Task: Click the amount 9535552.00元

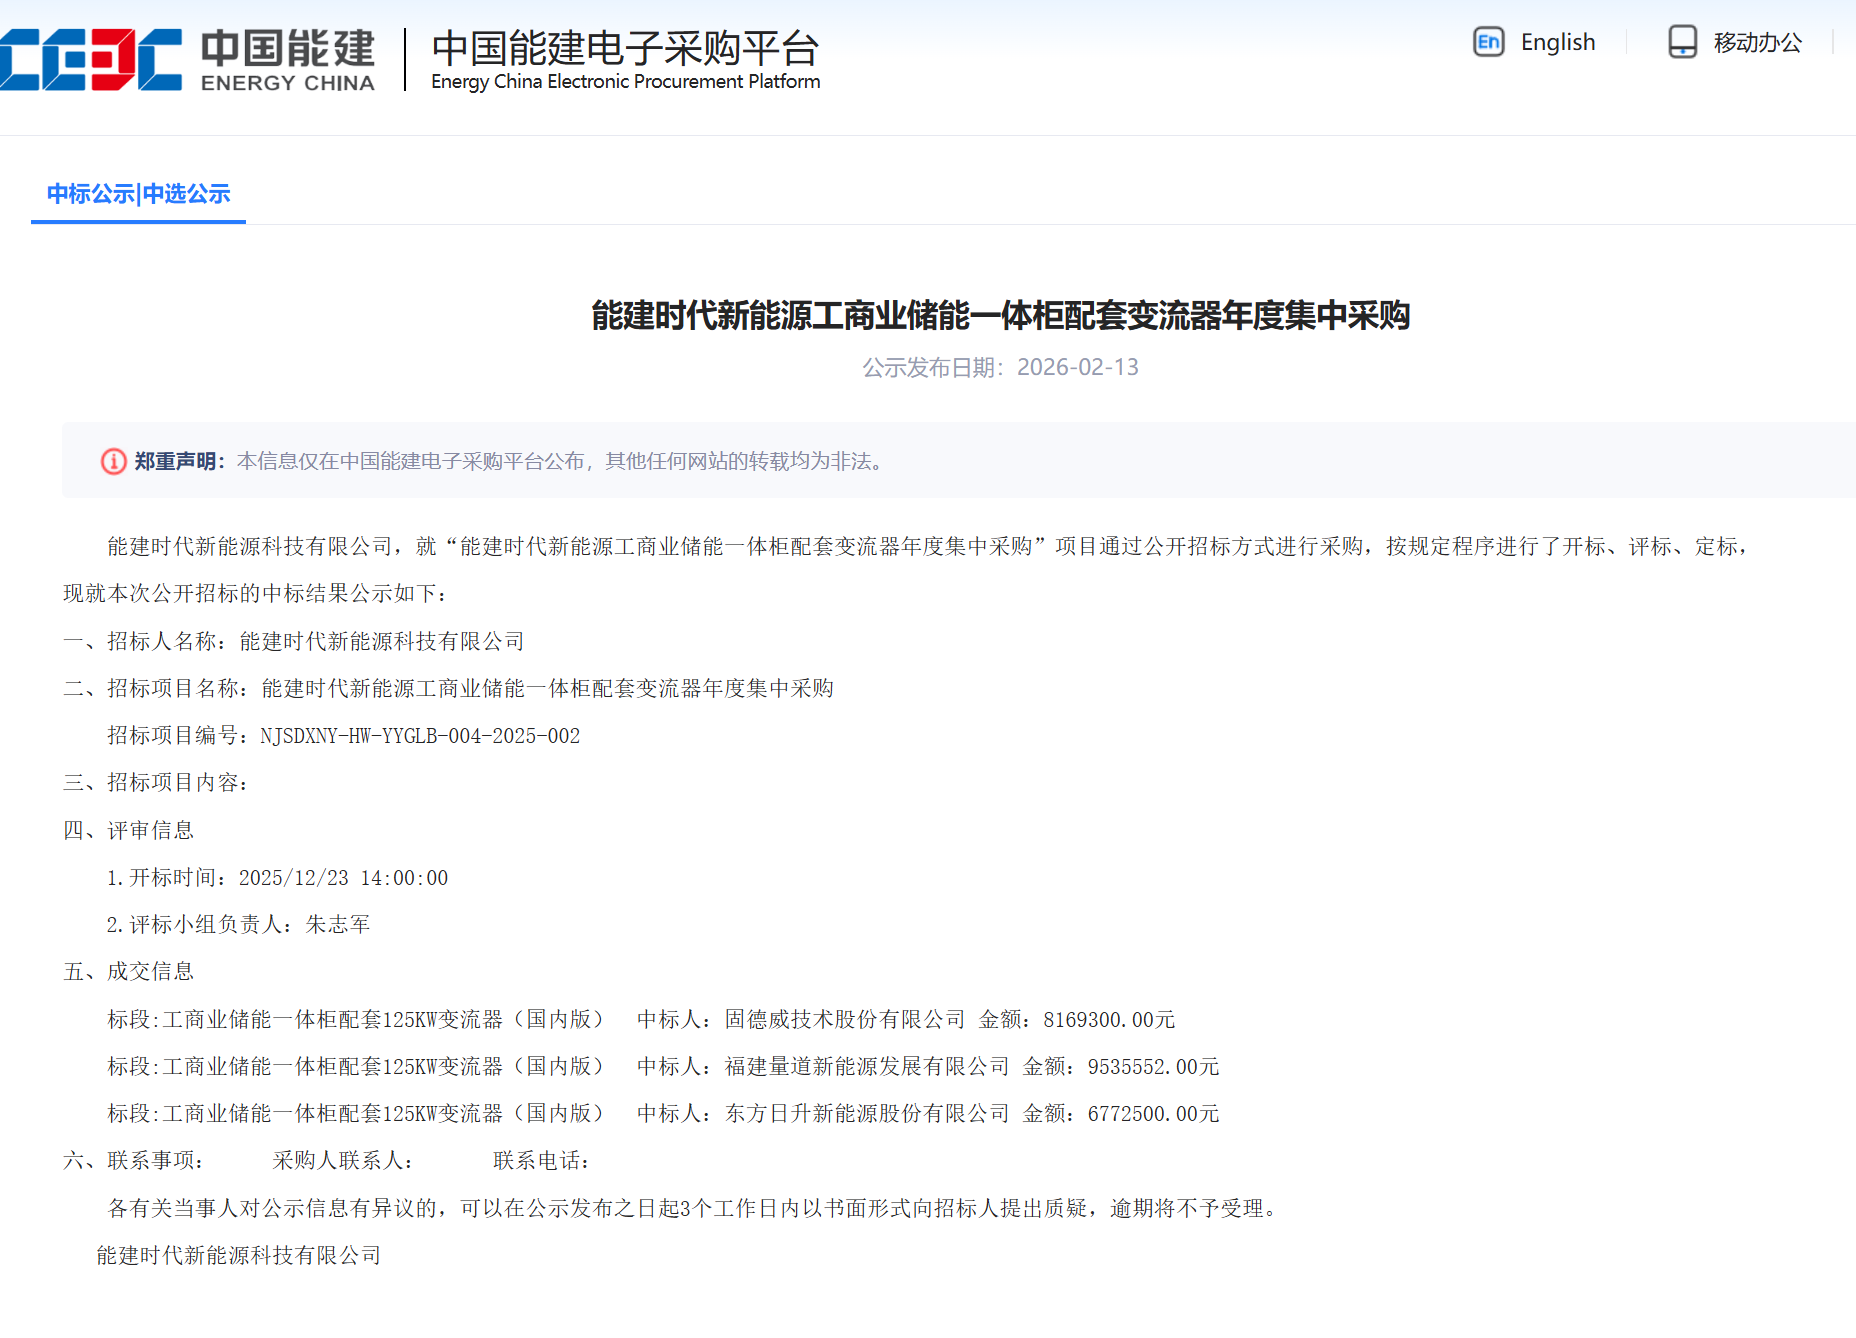Action: (x=1153, y=1067)
